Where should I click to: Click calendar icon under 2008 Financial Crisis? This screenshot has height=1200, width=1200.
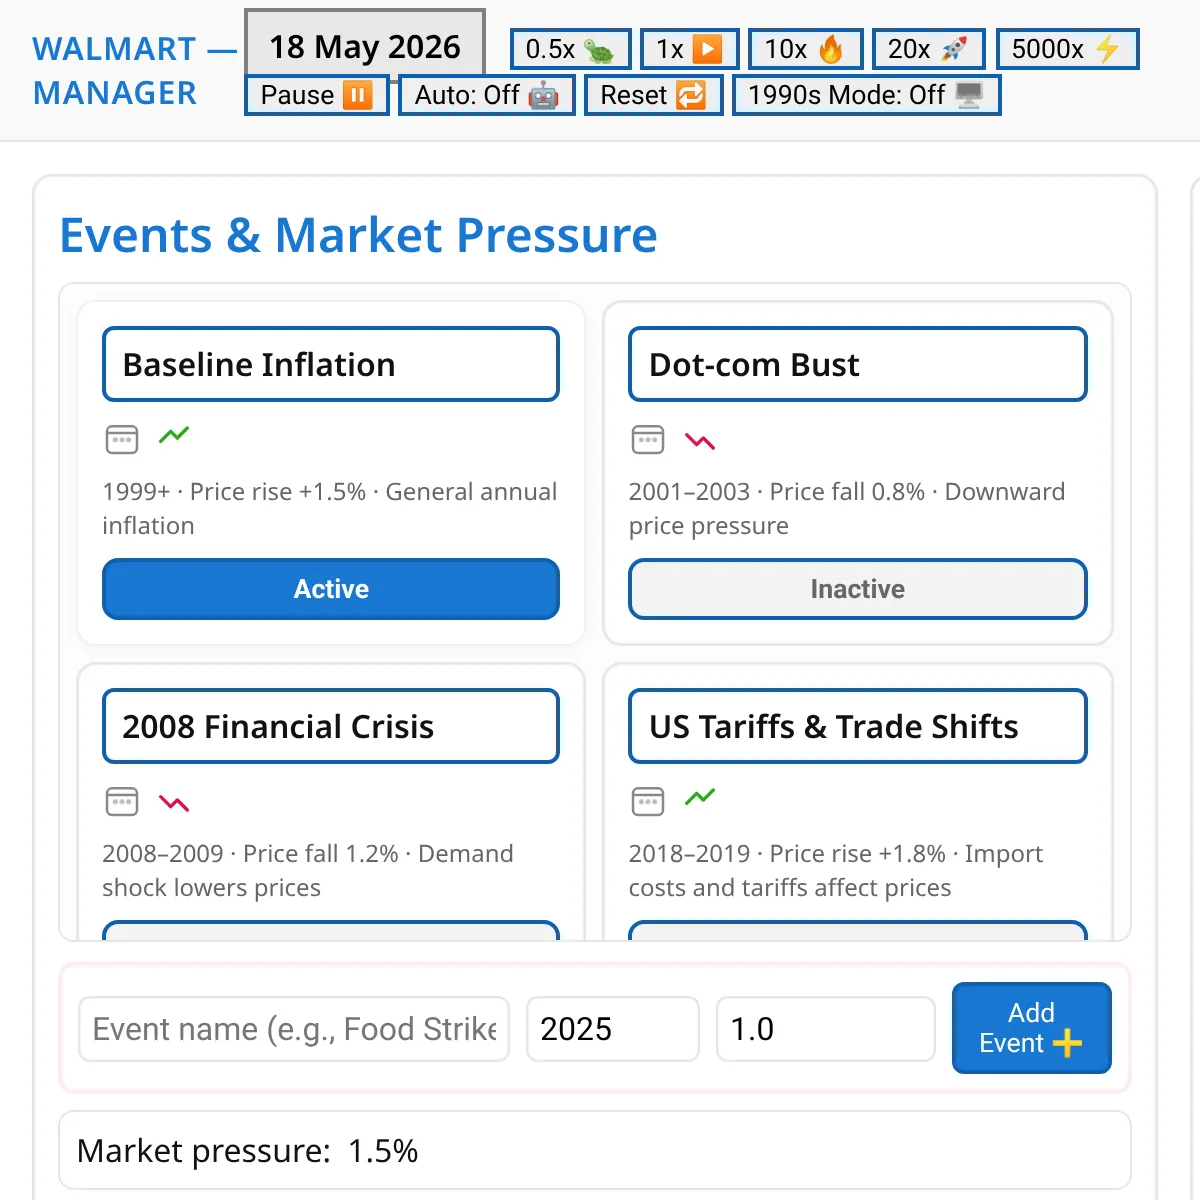pos(122,801)
